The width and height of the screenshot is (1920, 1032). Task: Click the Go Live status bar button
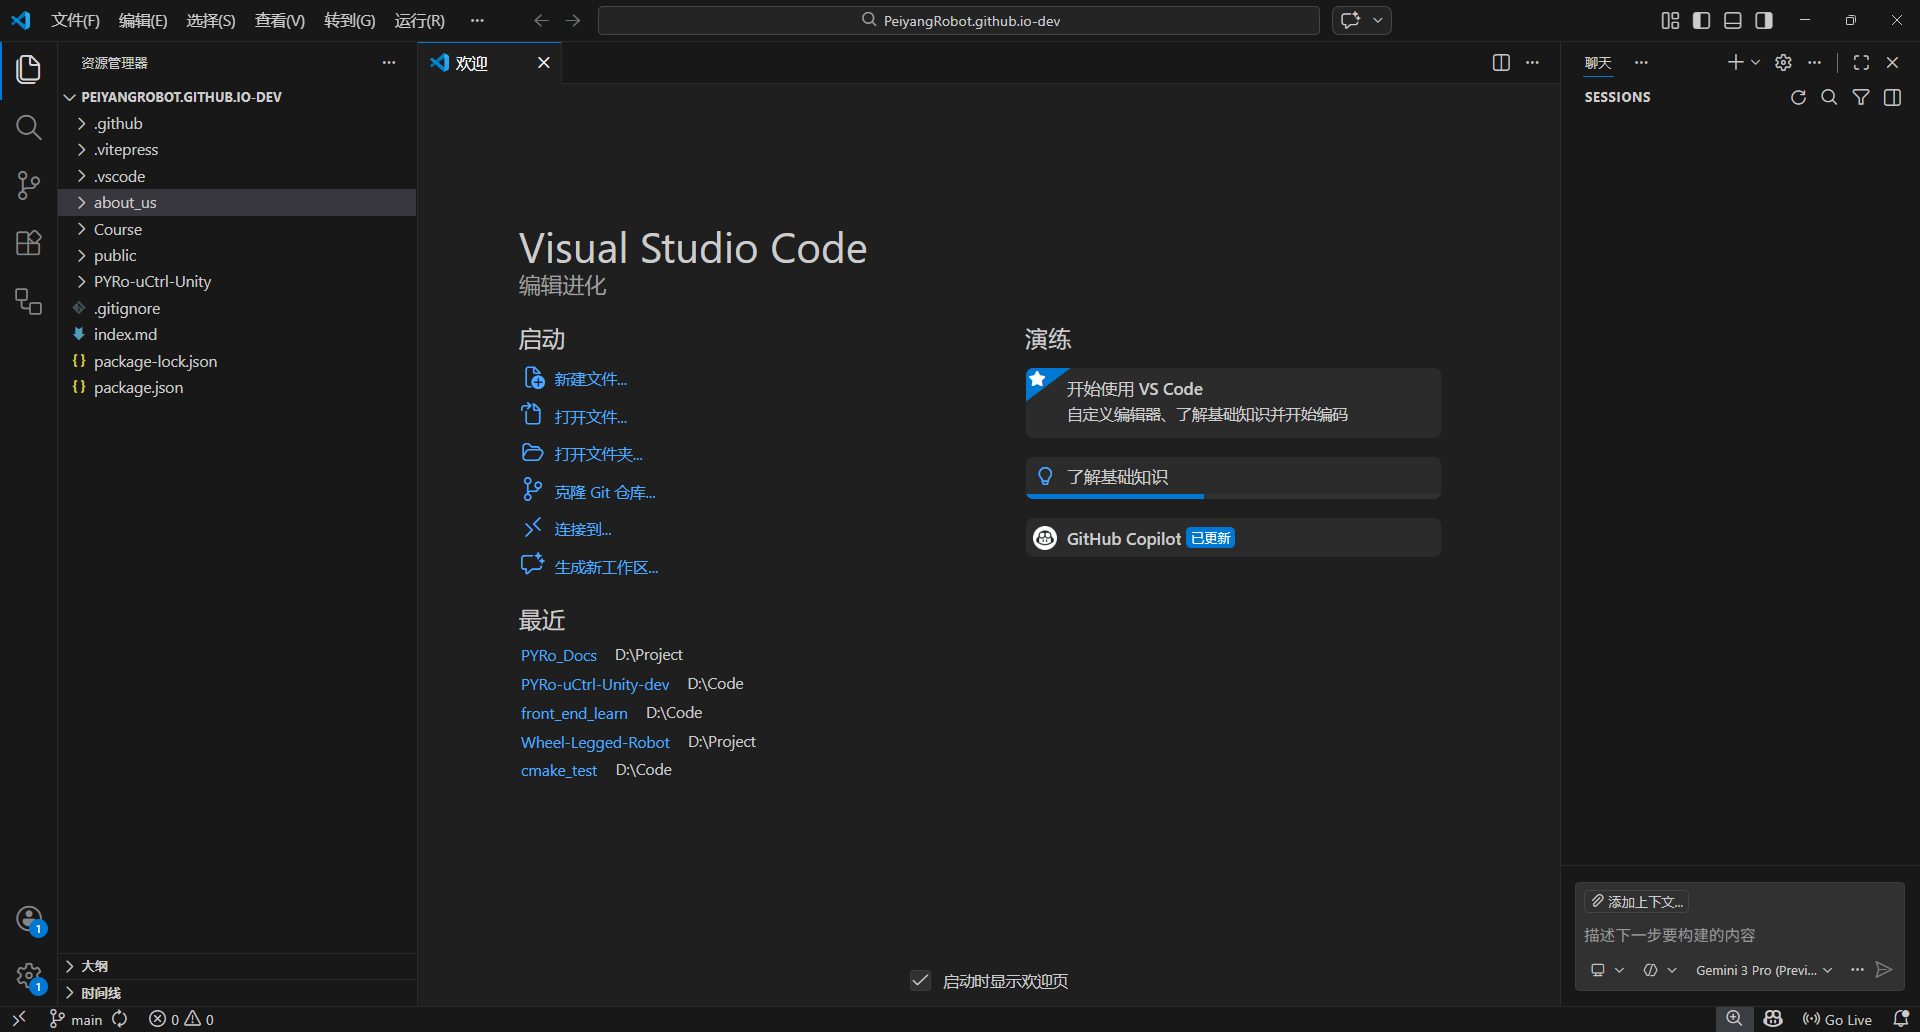1837,1019
